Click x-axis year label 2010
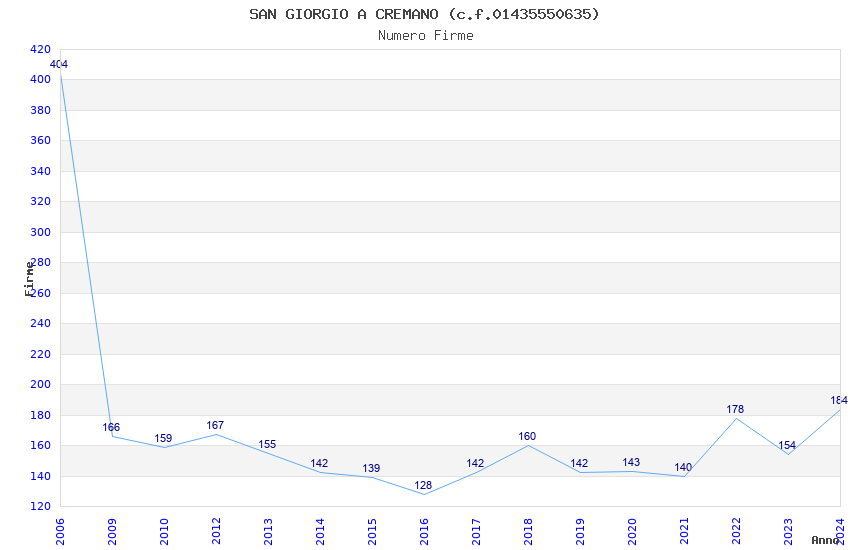 click(164, 532)
